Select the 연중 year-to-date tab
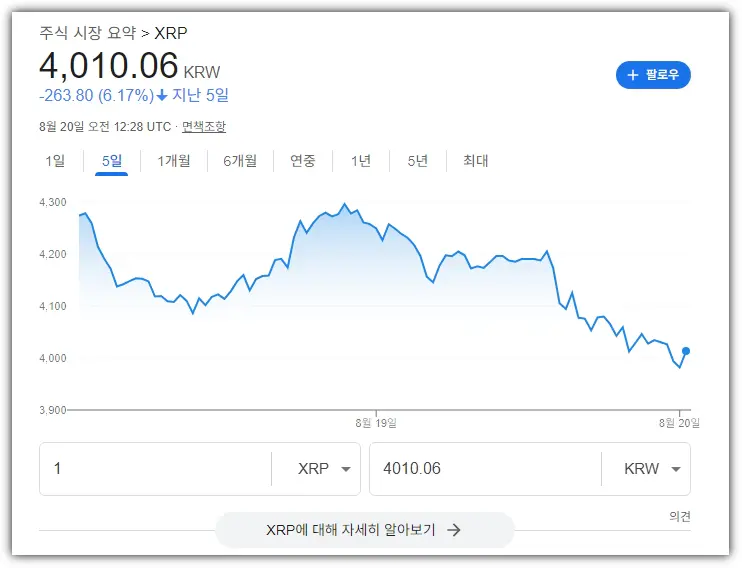742x568 pixels. click(303, 161)
